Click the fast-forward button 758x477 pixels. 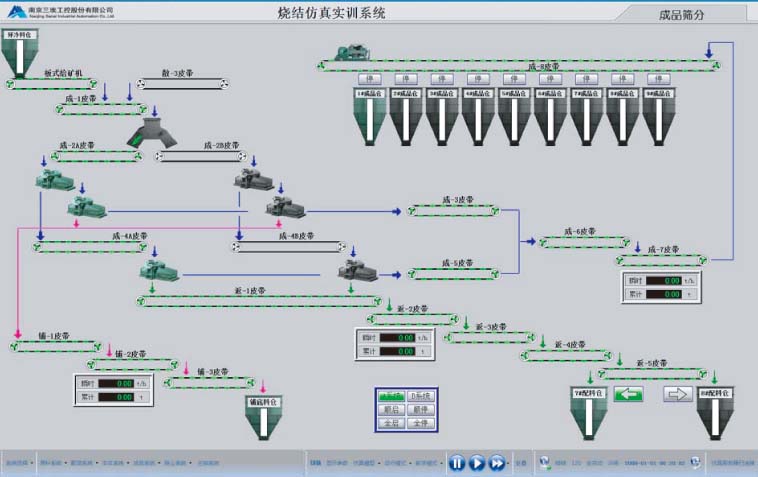(x=497, y=463)
